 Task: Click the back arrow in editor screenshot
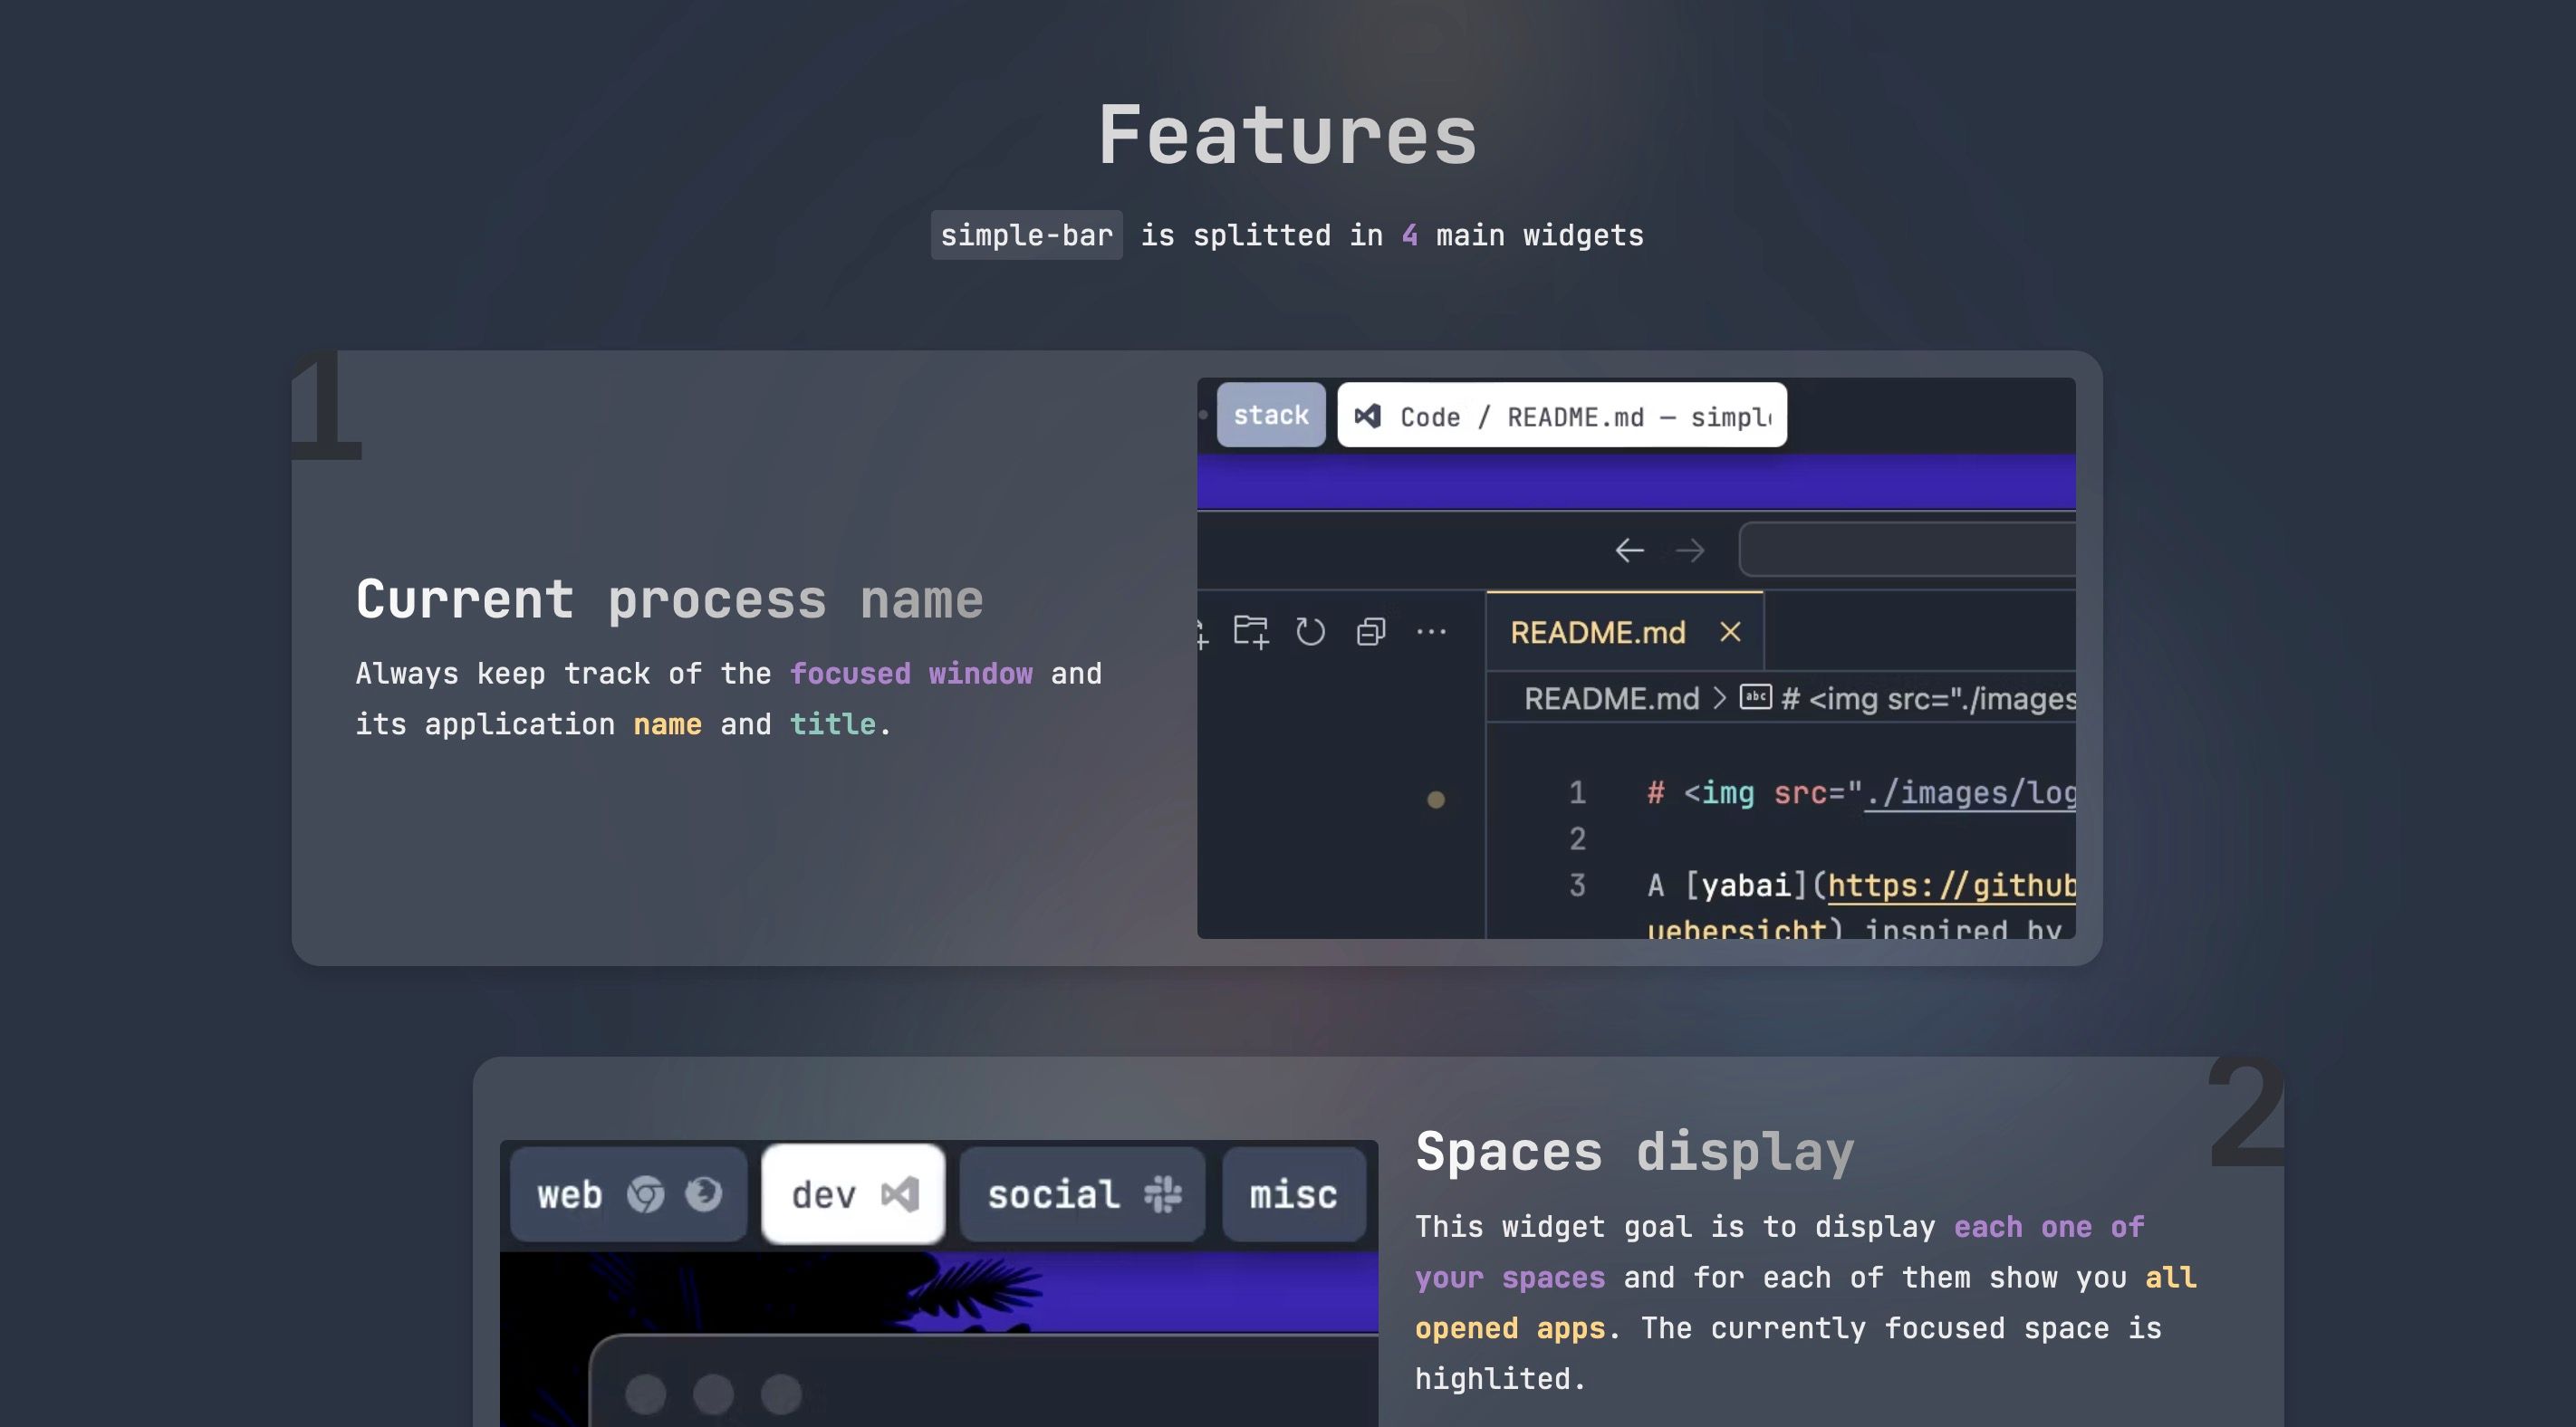(1629, 550)
